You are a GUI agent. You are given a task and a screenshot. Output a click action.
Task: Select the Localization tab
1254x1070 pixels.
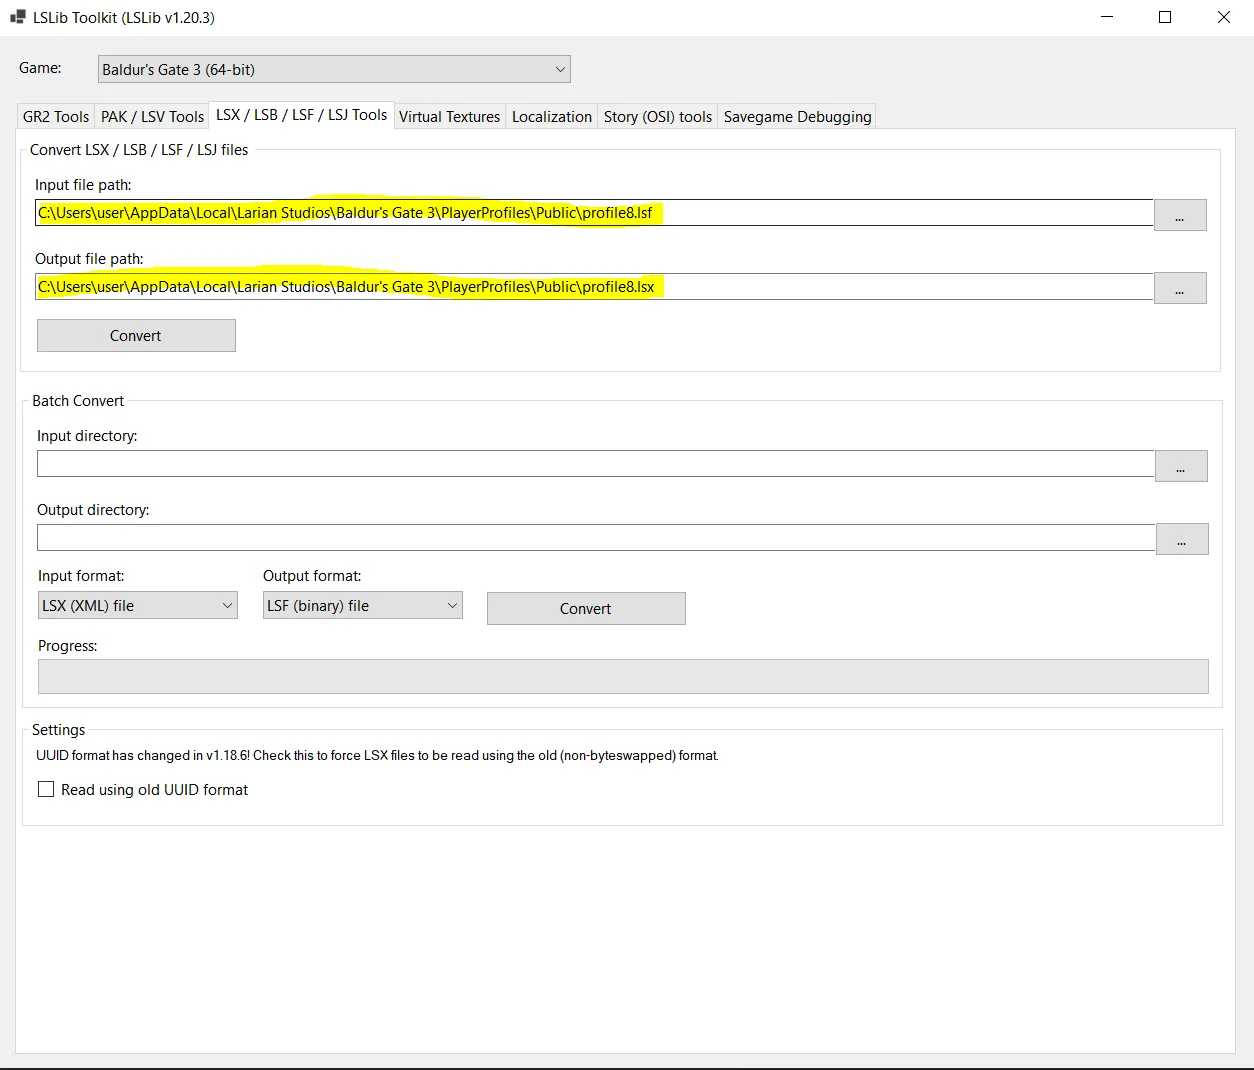[x=551, y=117]
